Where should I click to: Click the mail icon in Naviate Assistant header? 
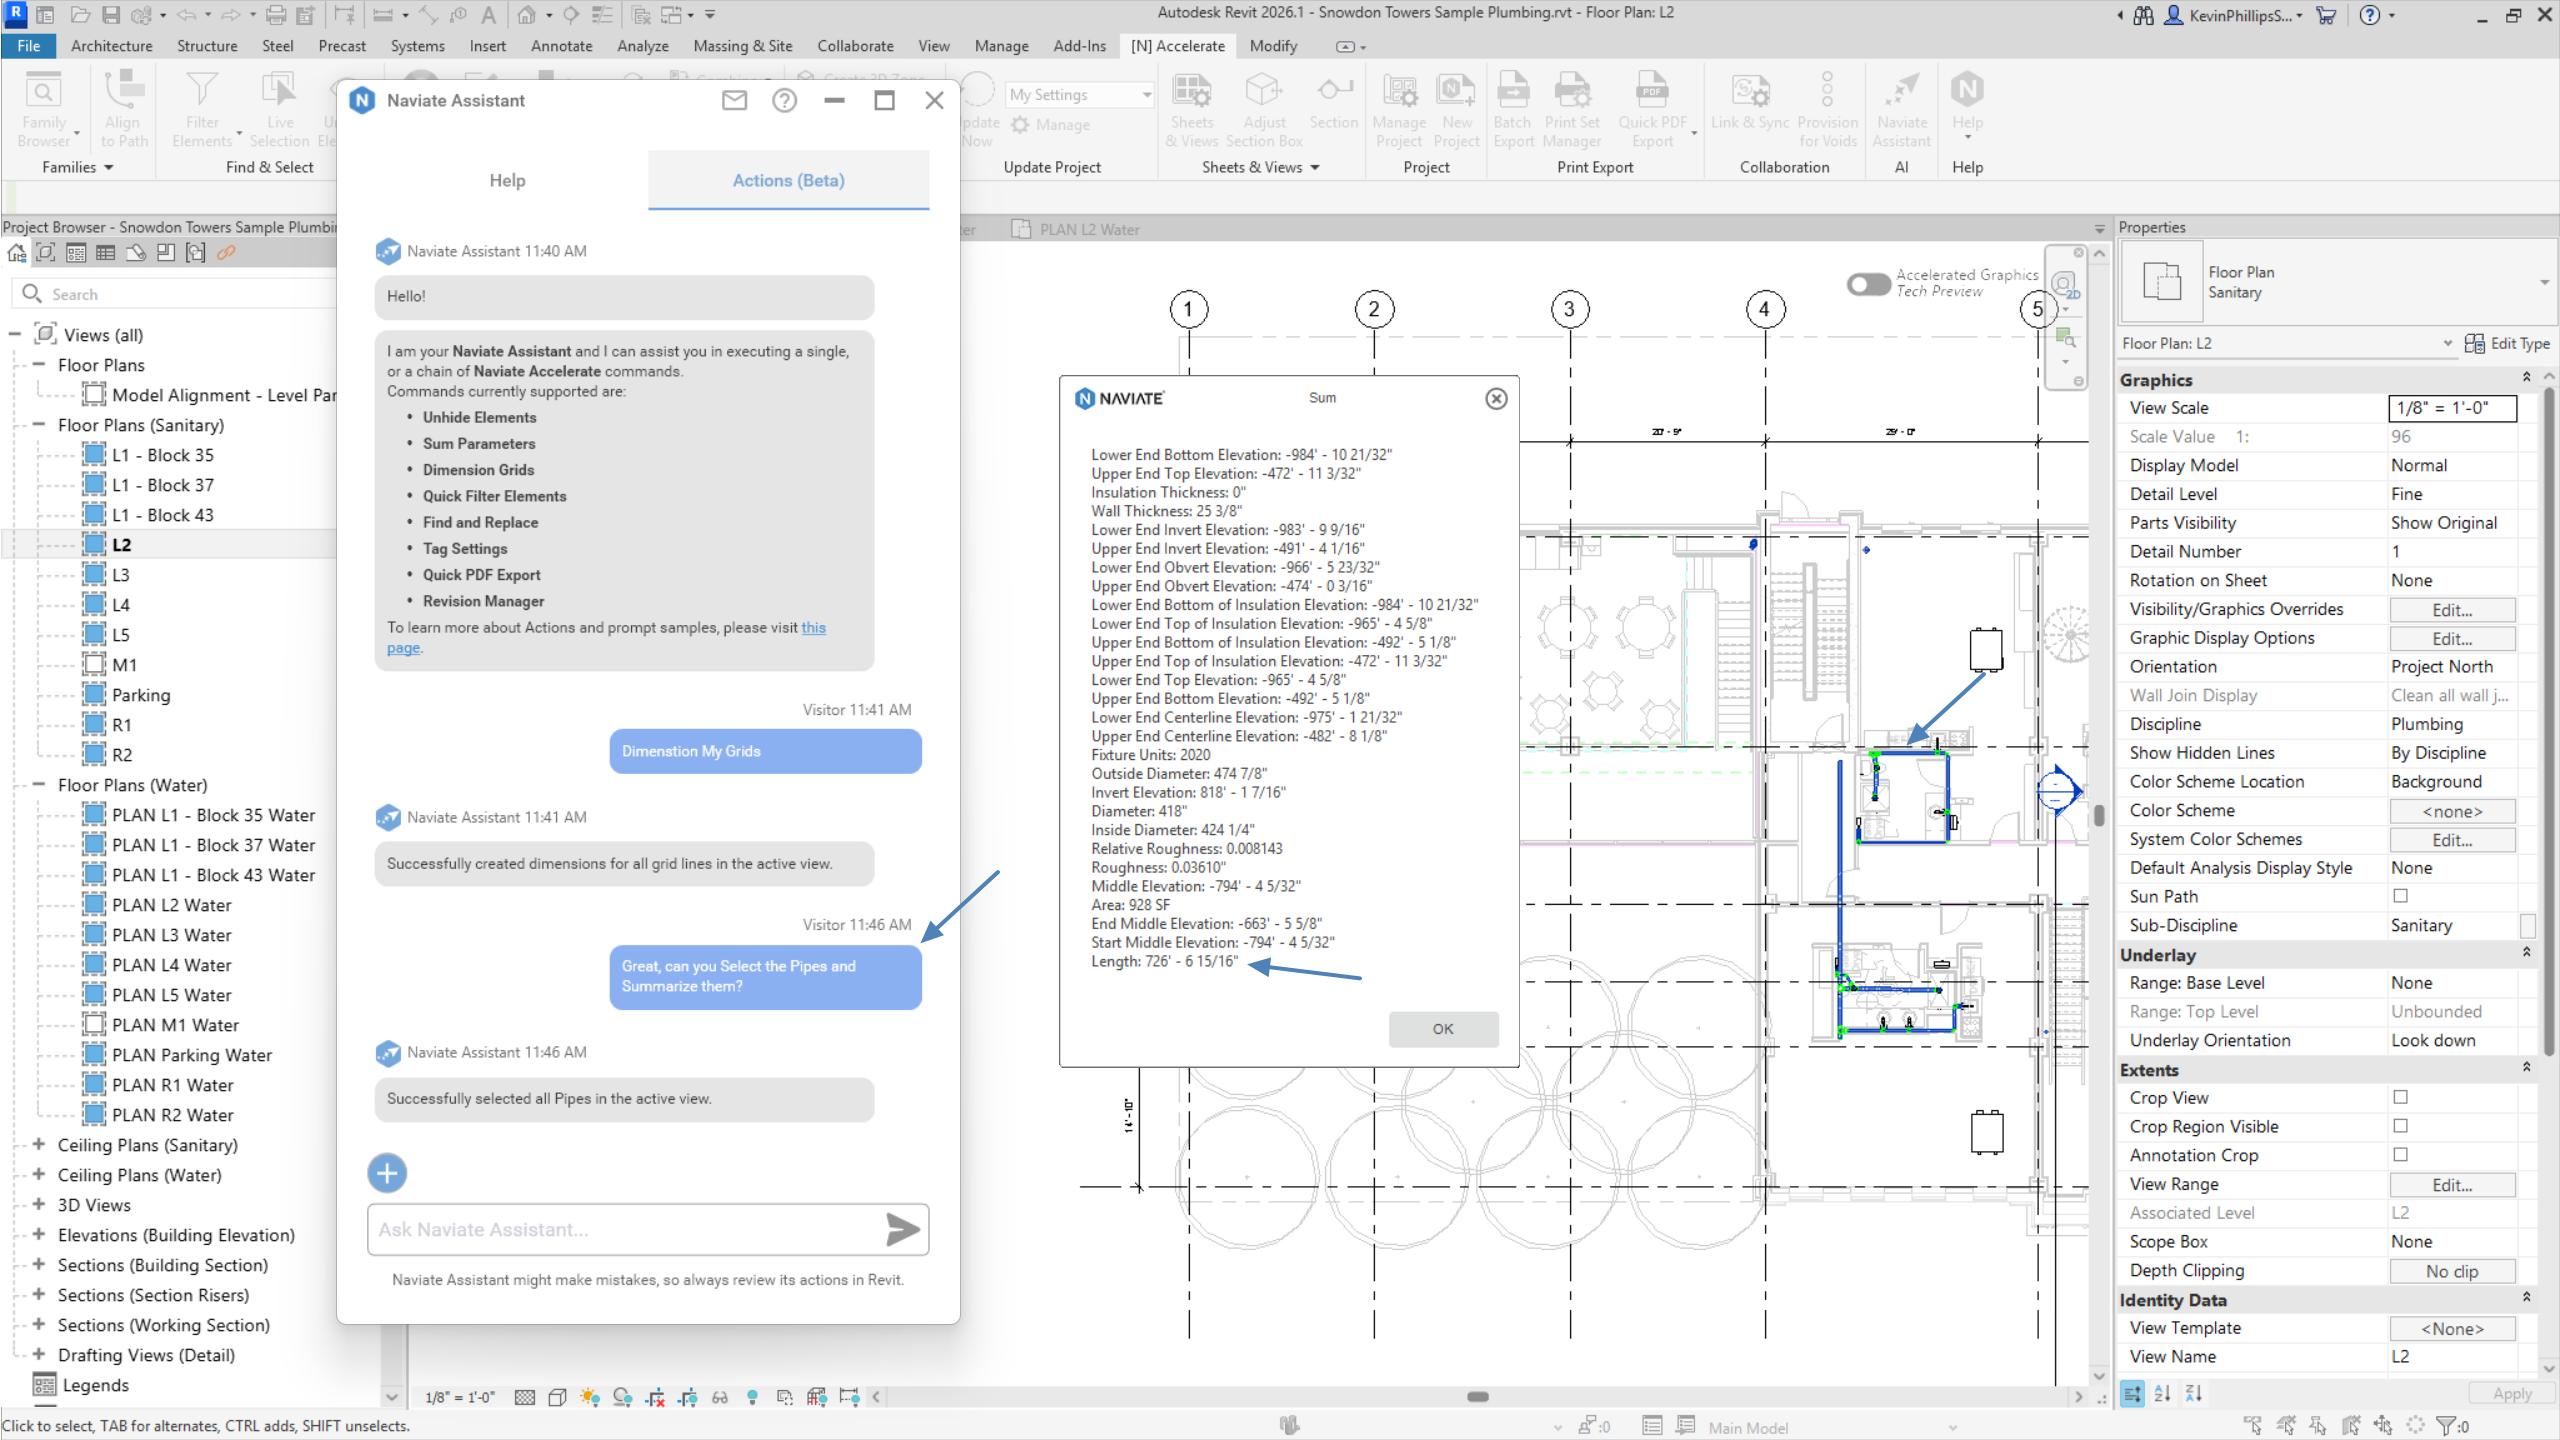coord(734,100)
